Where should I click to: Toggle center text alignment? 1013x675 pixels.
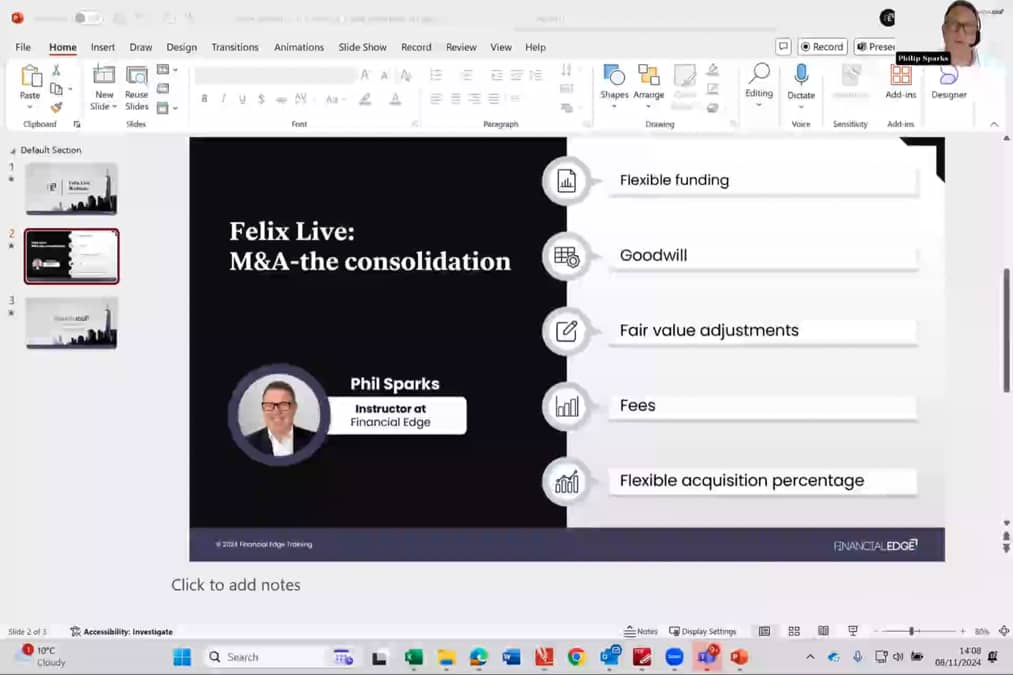coord(455,99)
